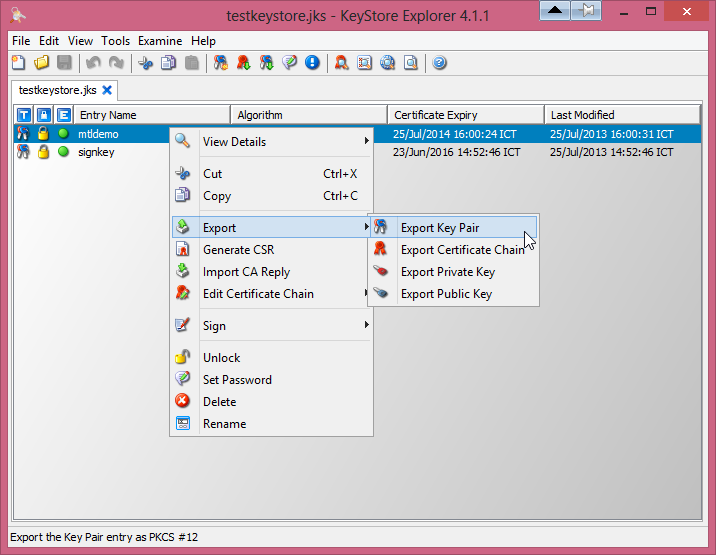Sort by Algorithm column header
The height and width of the screenshot is (555, 716).
pos(309,115)
